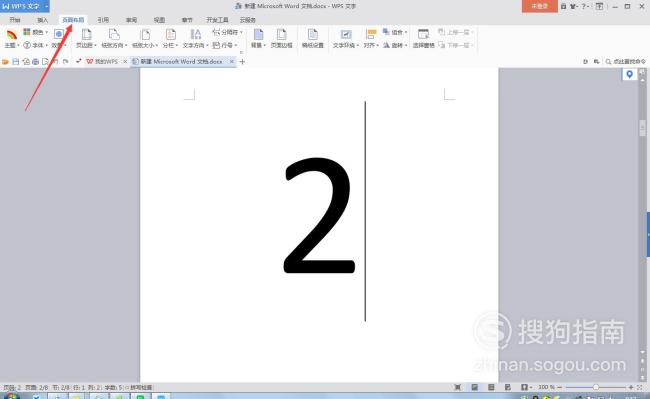This screenshot has height=399, width=650.
Task: Click the 纸张方向 orientation icon
Action: [114, 34]
